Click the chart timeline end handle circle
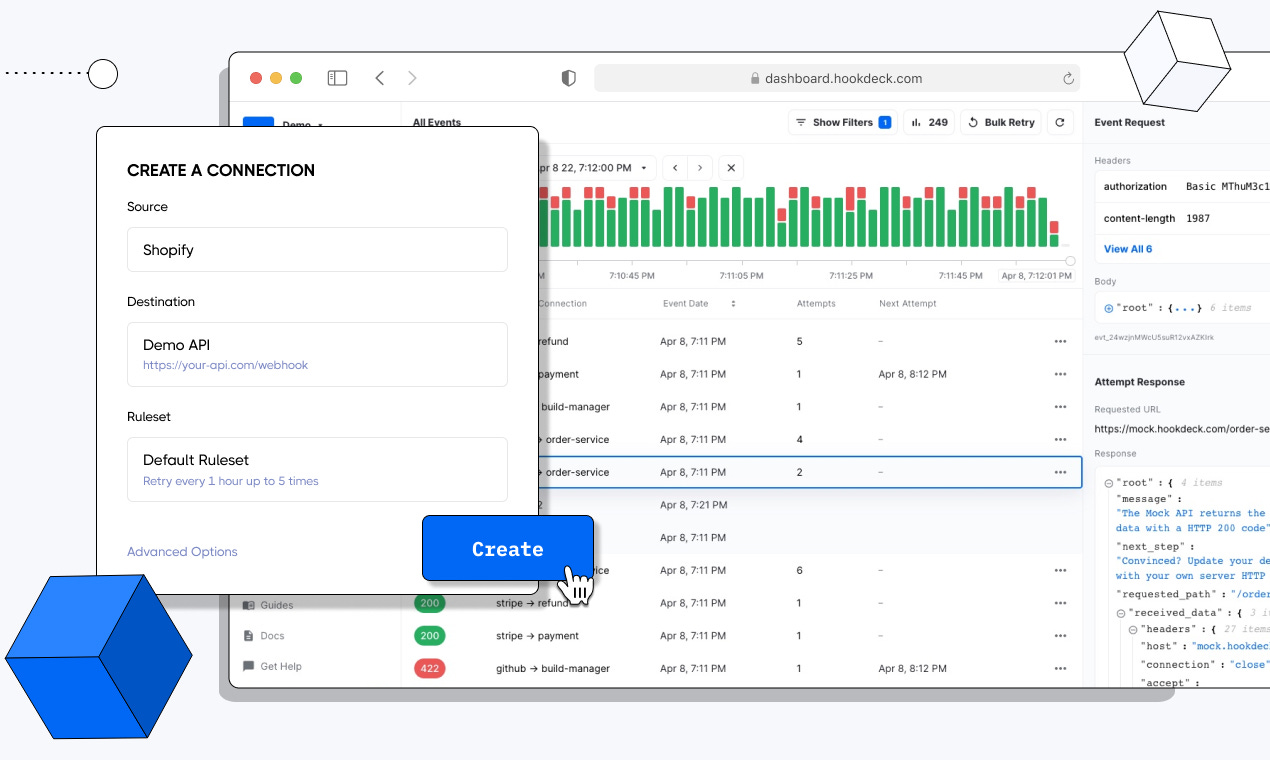The width and height of the screenshot is (1270, 760). (1070, 261)
